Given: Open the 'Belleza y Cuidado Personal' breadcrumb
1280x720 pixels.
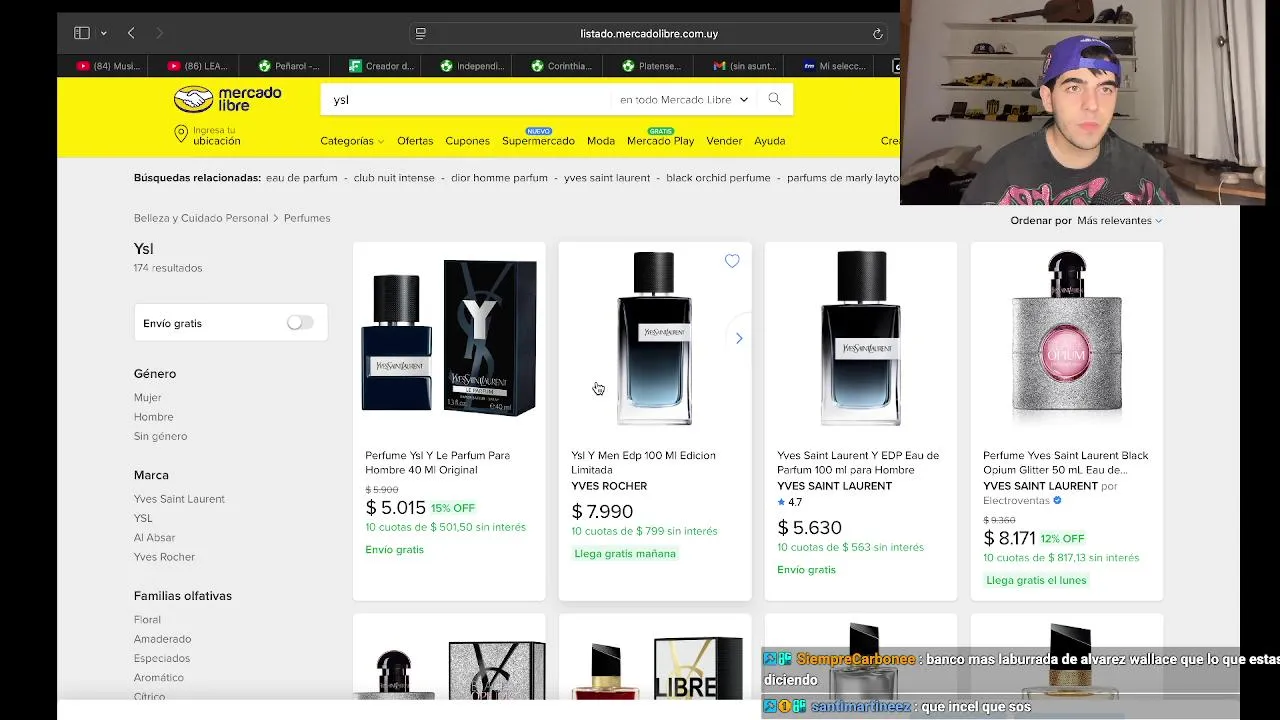Looking at the screenshot, I should point(201,218).
